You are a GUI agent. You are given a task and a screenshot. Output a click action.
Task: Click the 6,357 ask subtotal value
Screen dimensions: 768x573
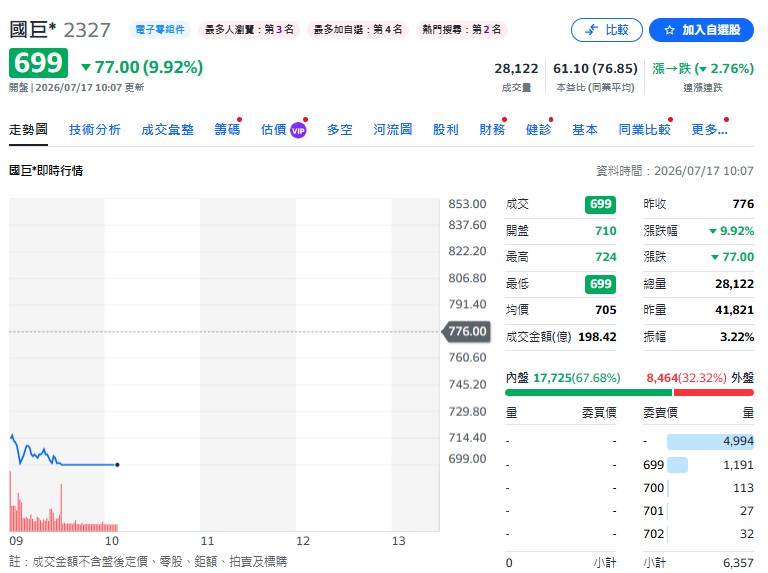(738, 563)
